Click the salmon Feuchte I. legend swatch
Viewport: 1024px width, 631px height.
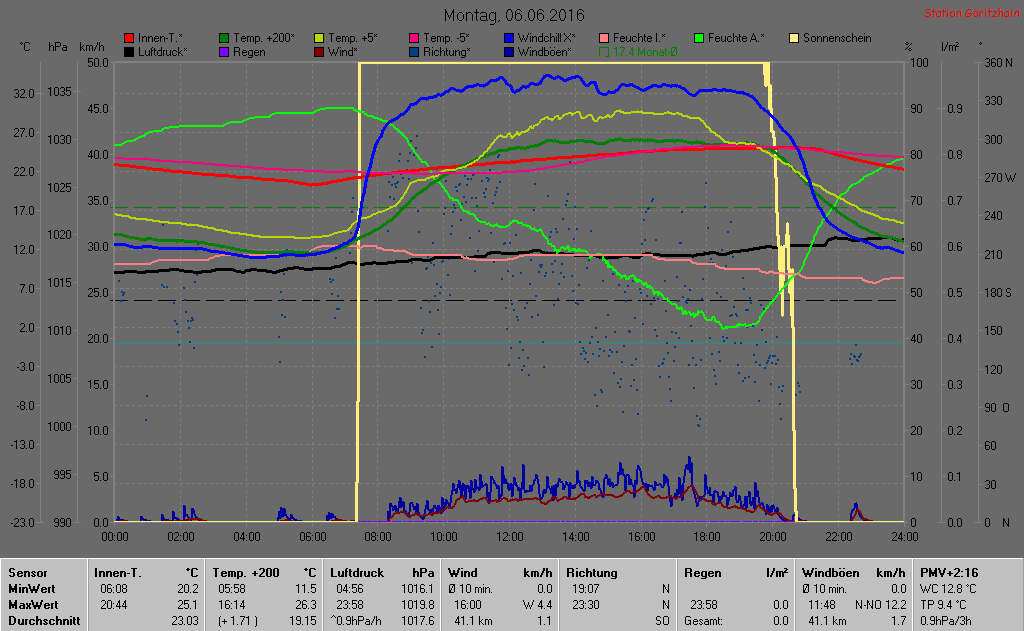(x=603, y=39)
